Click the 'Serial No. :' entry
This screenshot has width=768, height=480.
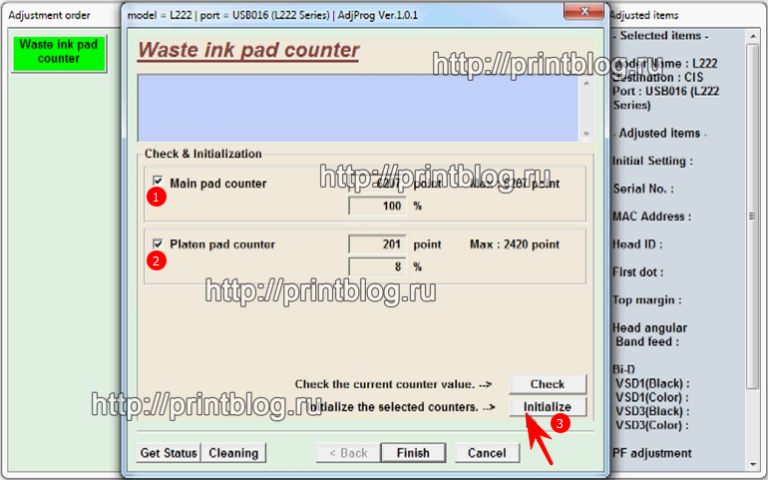pyautogui.click(x=644, y=189)
